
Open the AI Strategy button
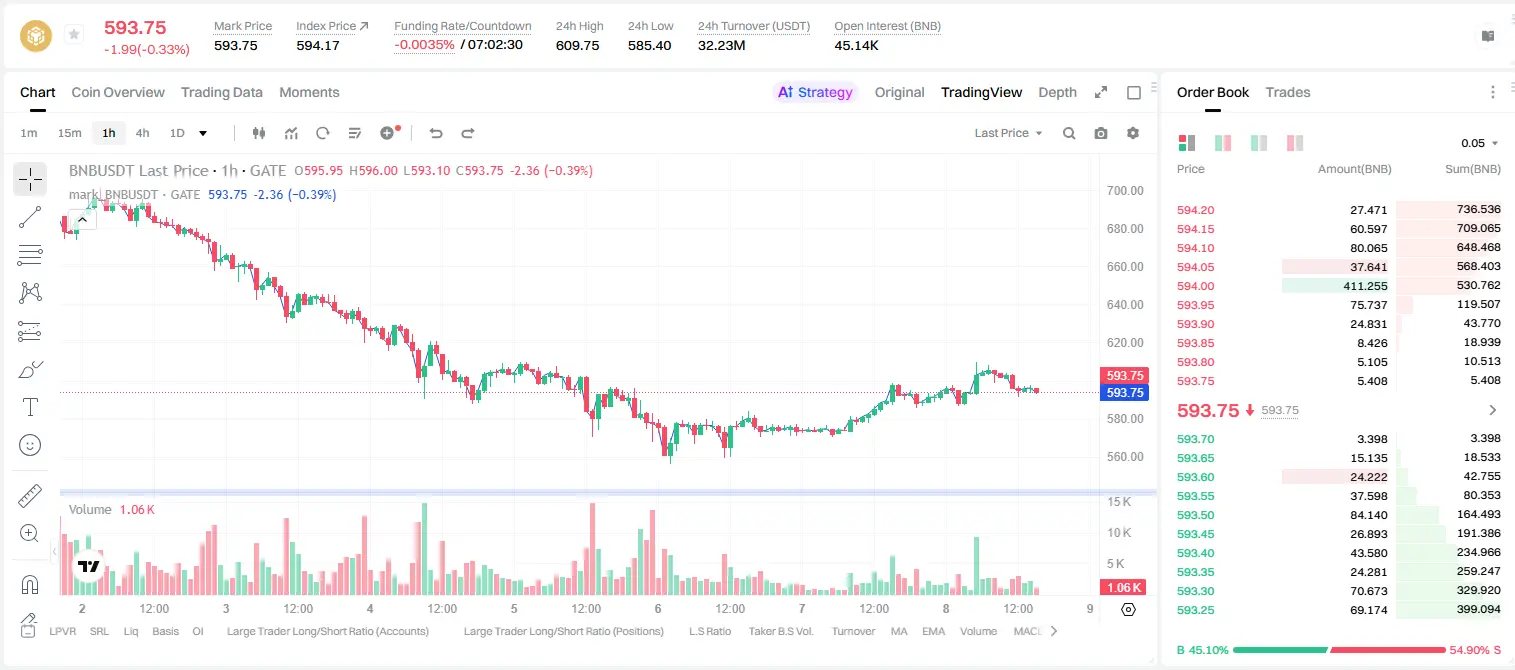(816, 92)
